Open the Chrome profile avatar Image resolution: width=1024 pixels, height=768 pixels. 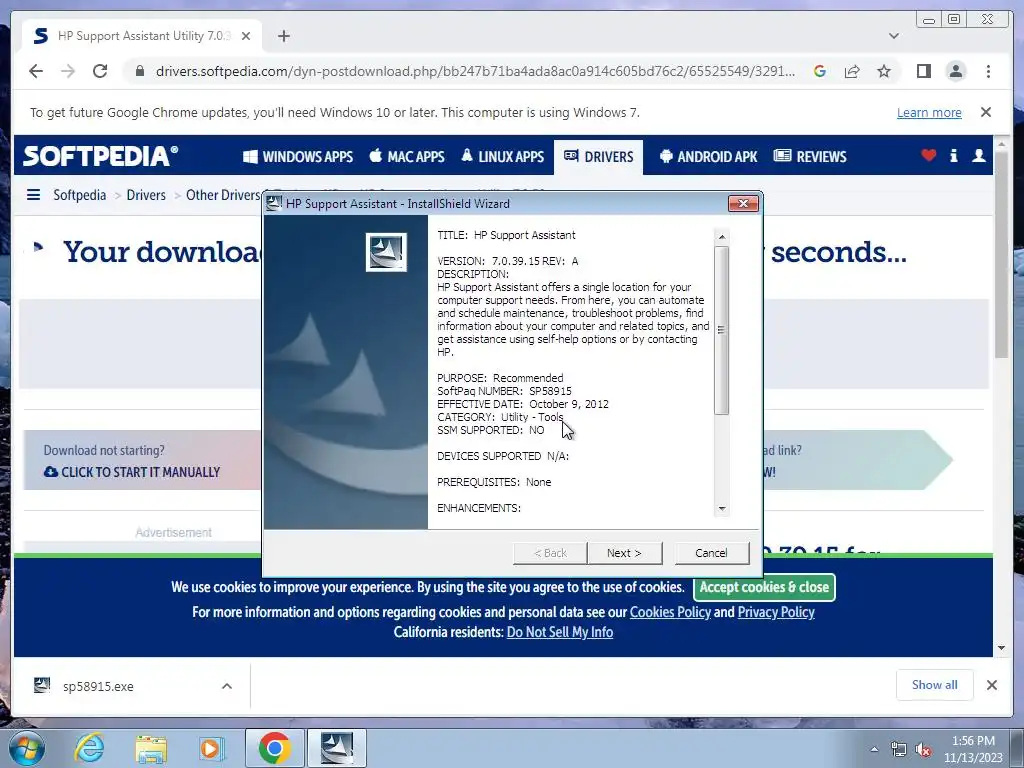coord(956,71)
